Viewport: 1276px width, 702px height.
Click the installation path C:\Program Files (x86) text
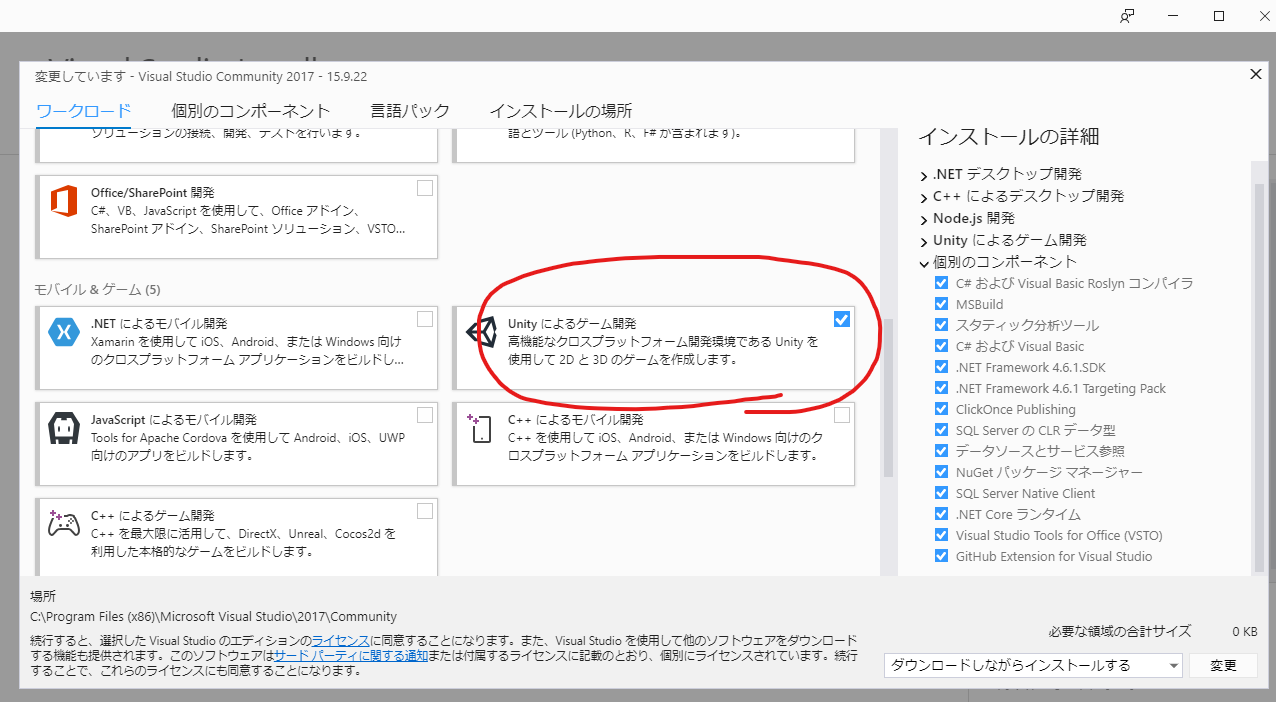(x=213, y=617)
